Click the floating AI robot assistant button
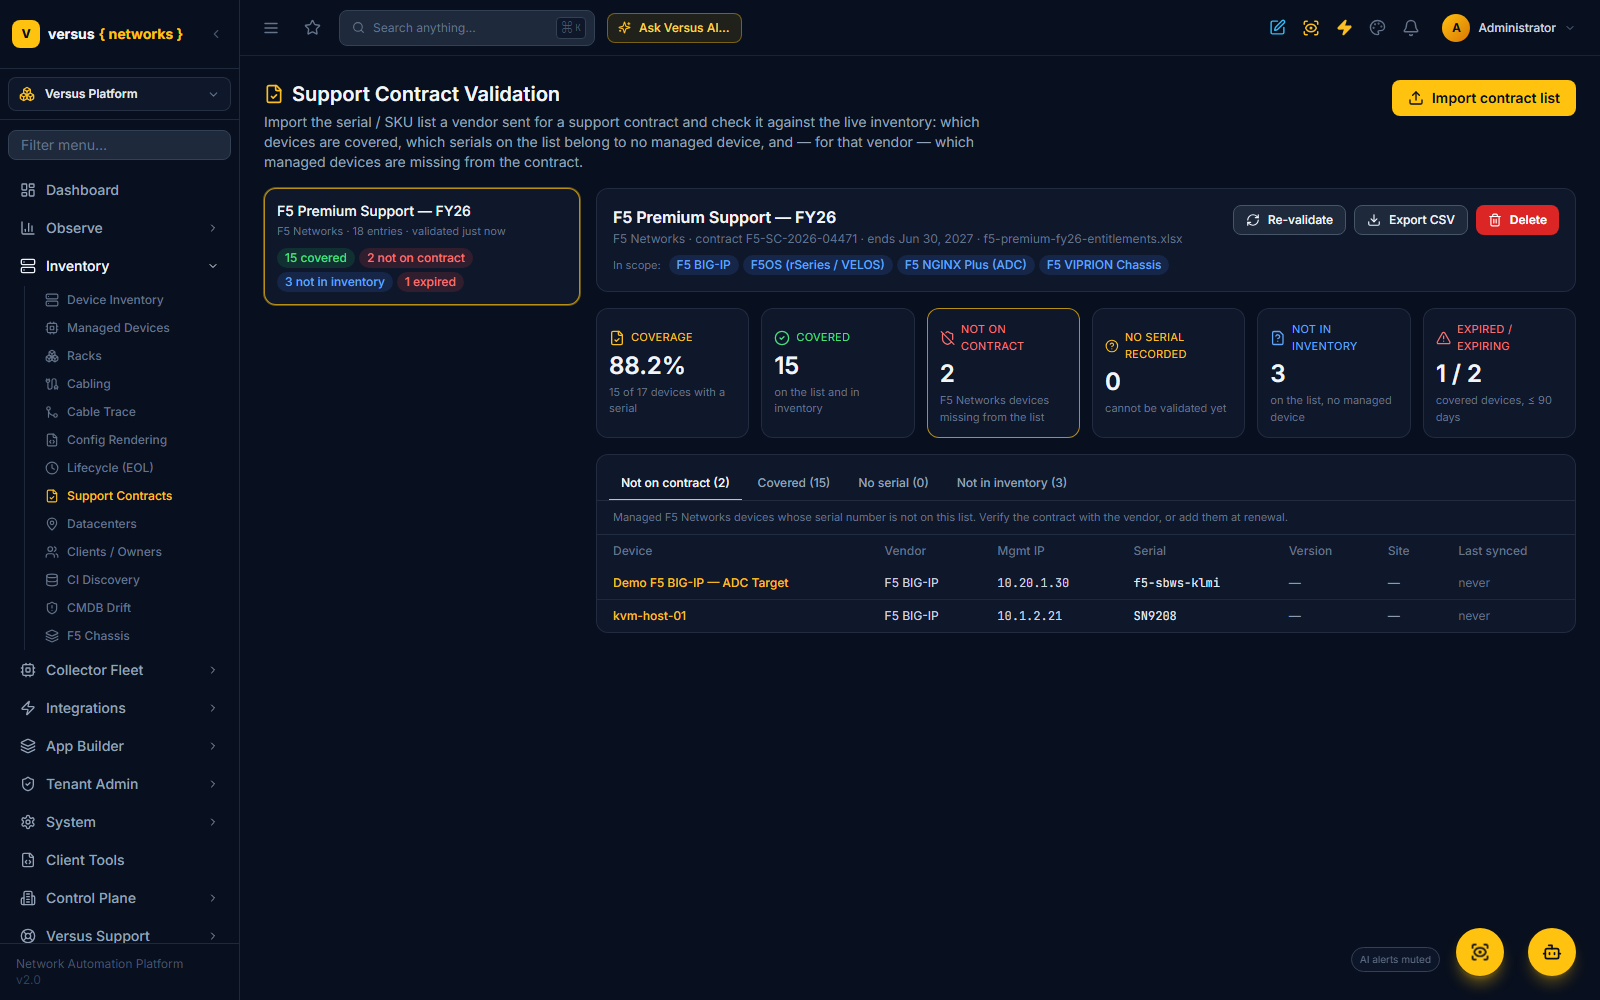 (x=1552, y=952)
